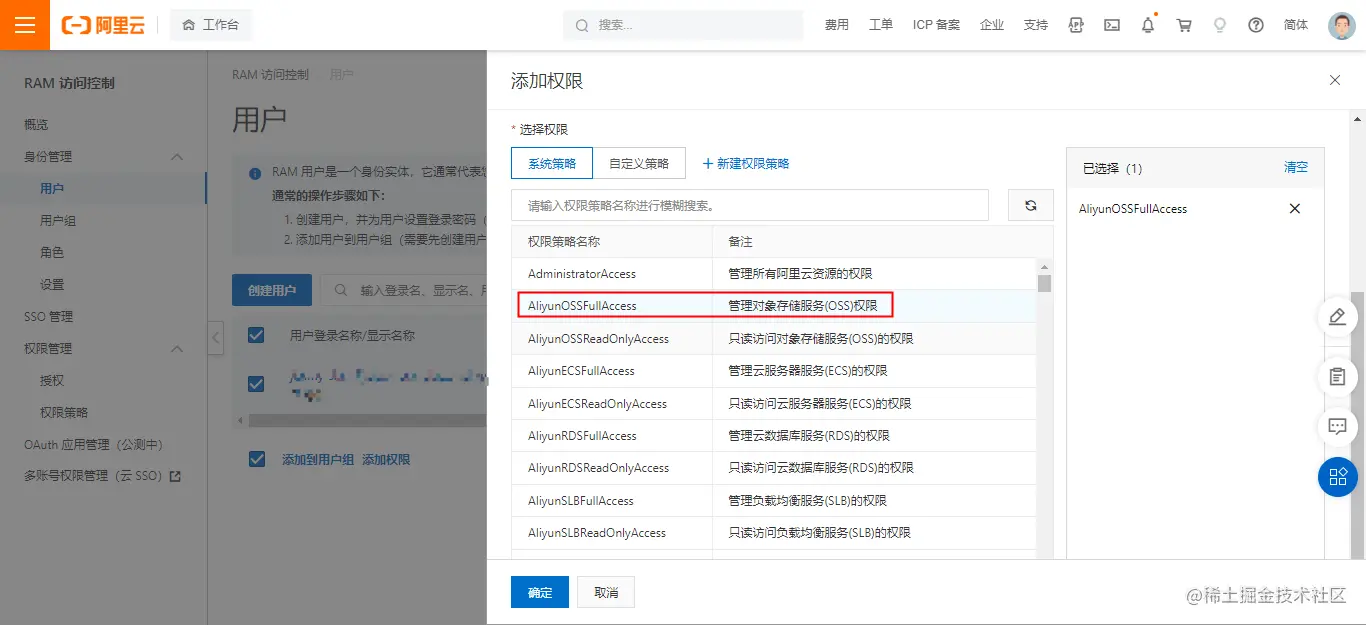Image resolution: width=1366 pixels, height=625 pixels.
Task: Click the Alibaba Cloud logo
Action: point(103,25)
